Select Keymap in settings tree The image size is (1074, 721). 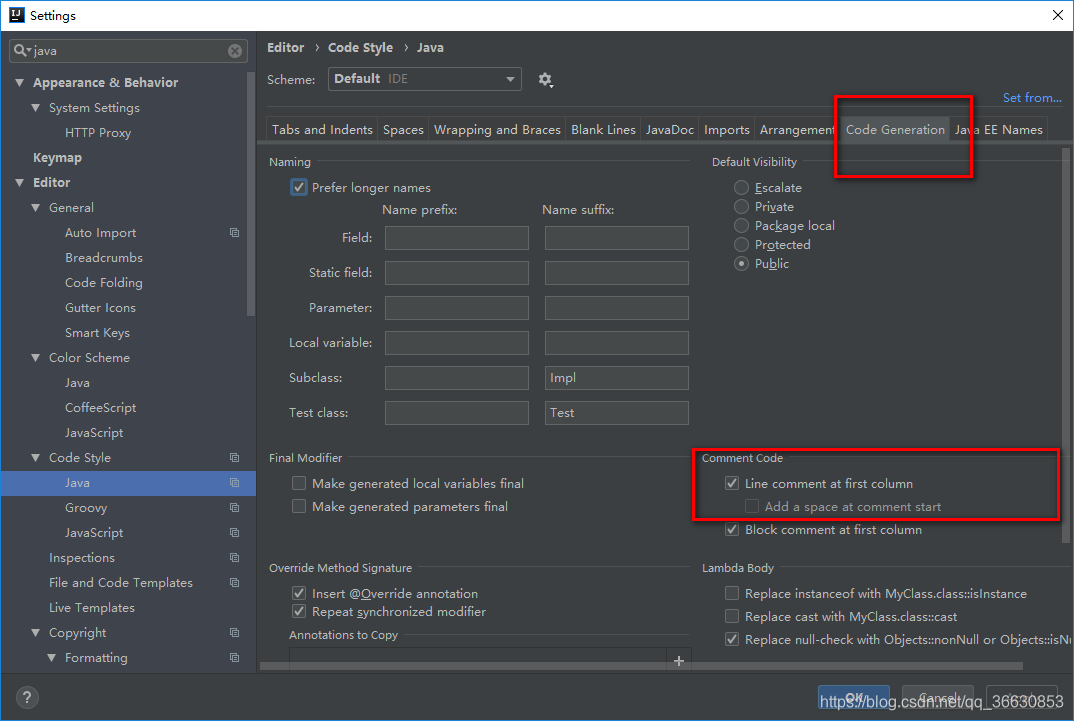tap(58, 157)
